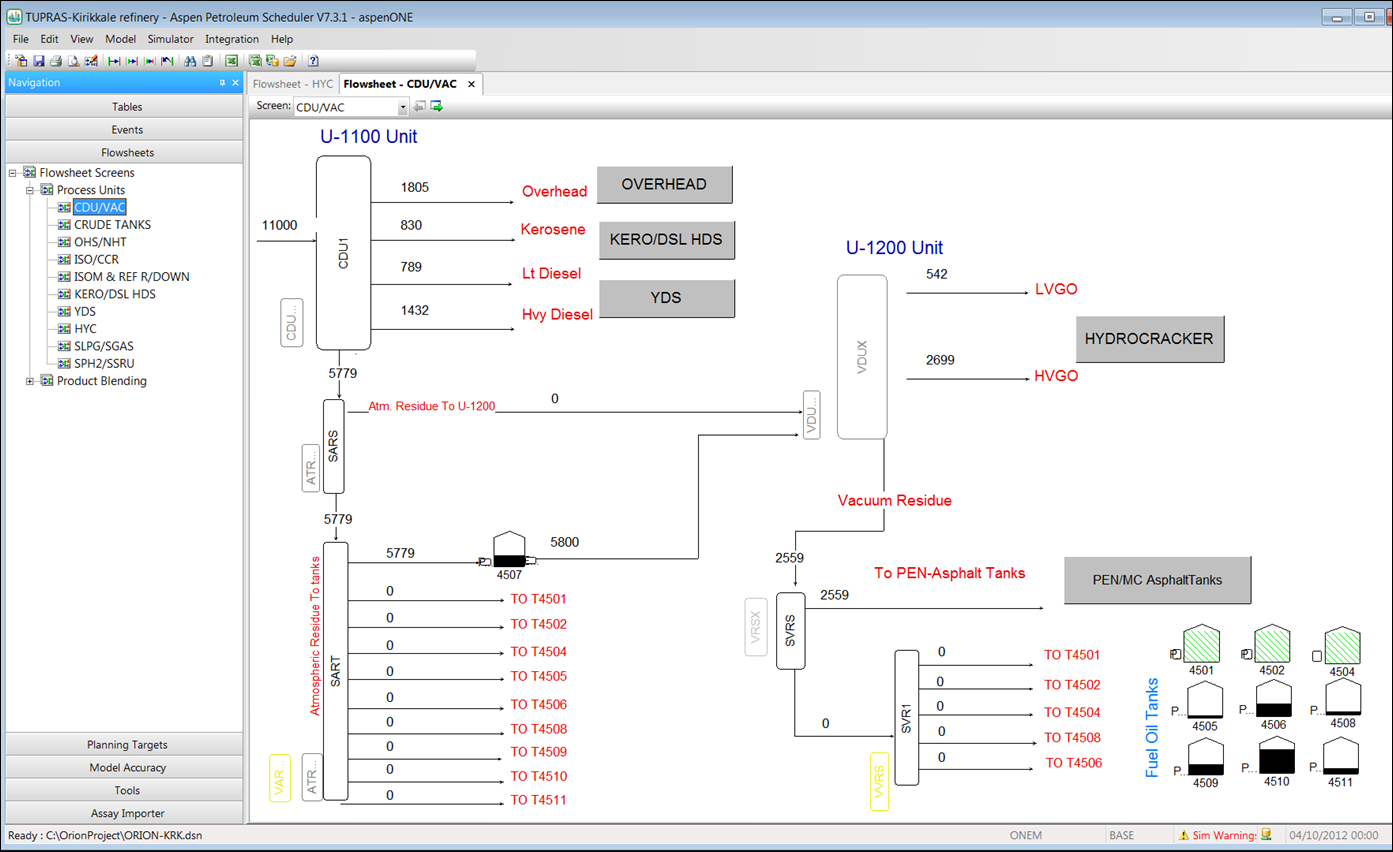Toggle the checkbox beside tank 4502
Screen dimensions: 1393x852
point(1246,655)
